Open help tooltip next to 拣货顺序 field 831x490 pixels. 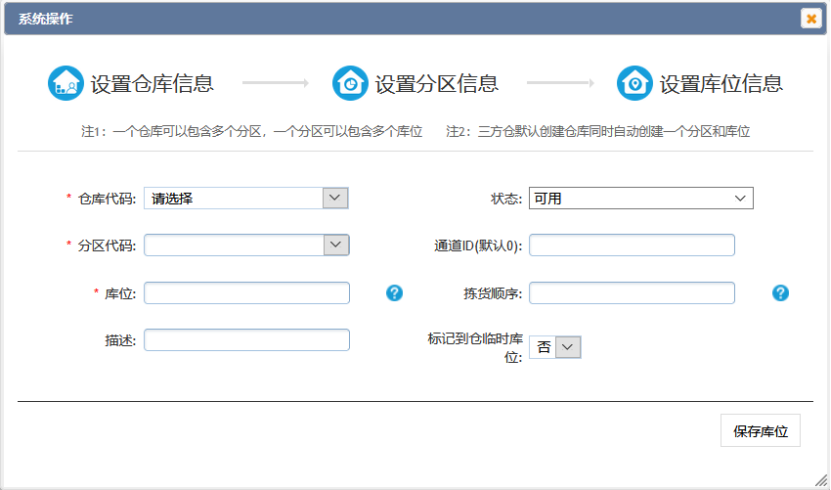[781, 293]
